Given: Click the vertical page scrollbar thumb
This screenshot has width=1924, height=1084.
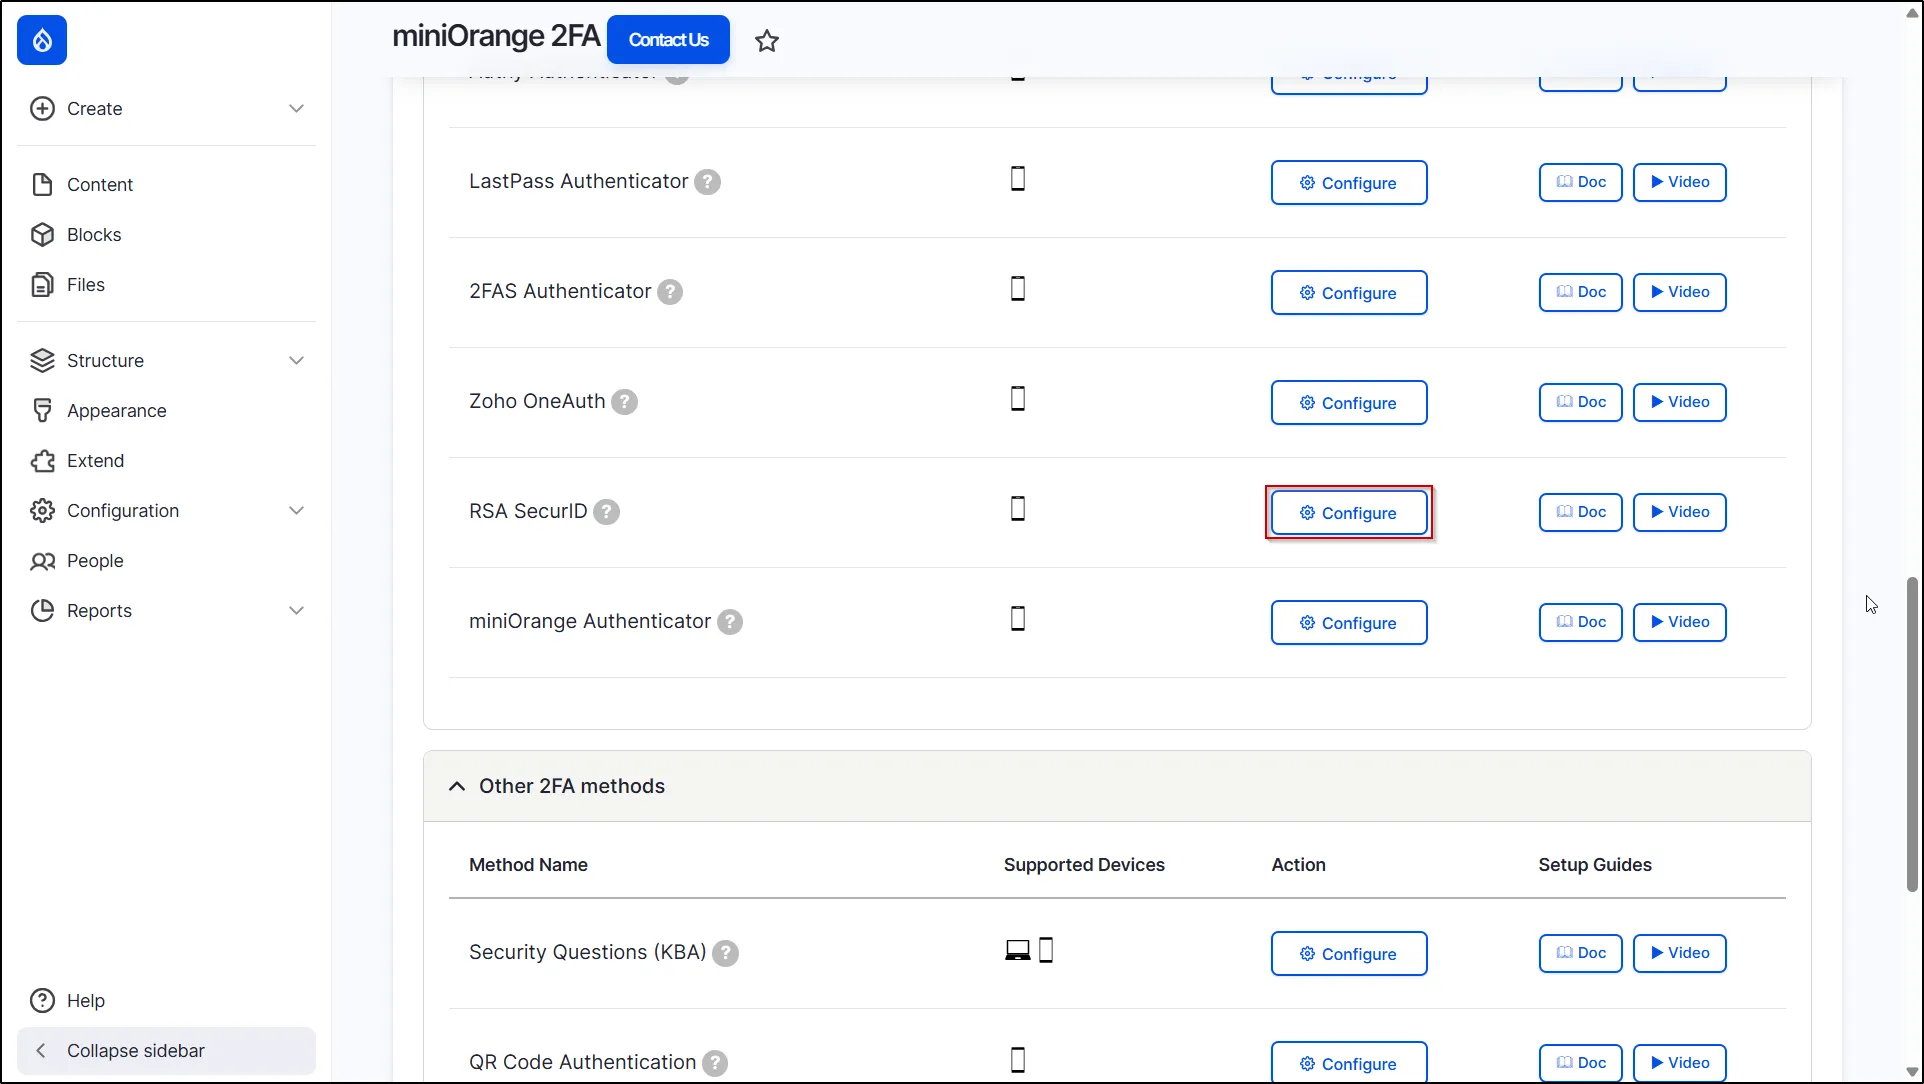Looking at the screenshot, I should tap(1912, 734).
